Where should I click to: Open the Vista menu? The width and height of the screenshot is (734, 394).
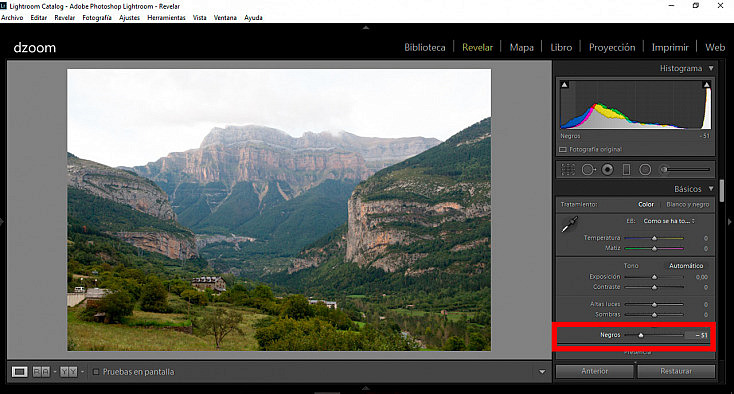[199, 18]
